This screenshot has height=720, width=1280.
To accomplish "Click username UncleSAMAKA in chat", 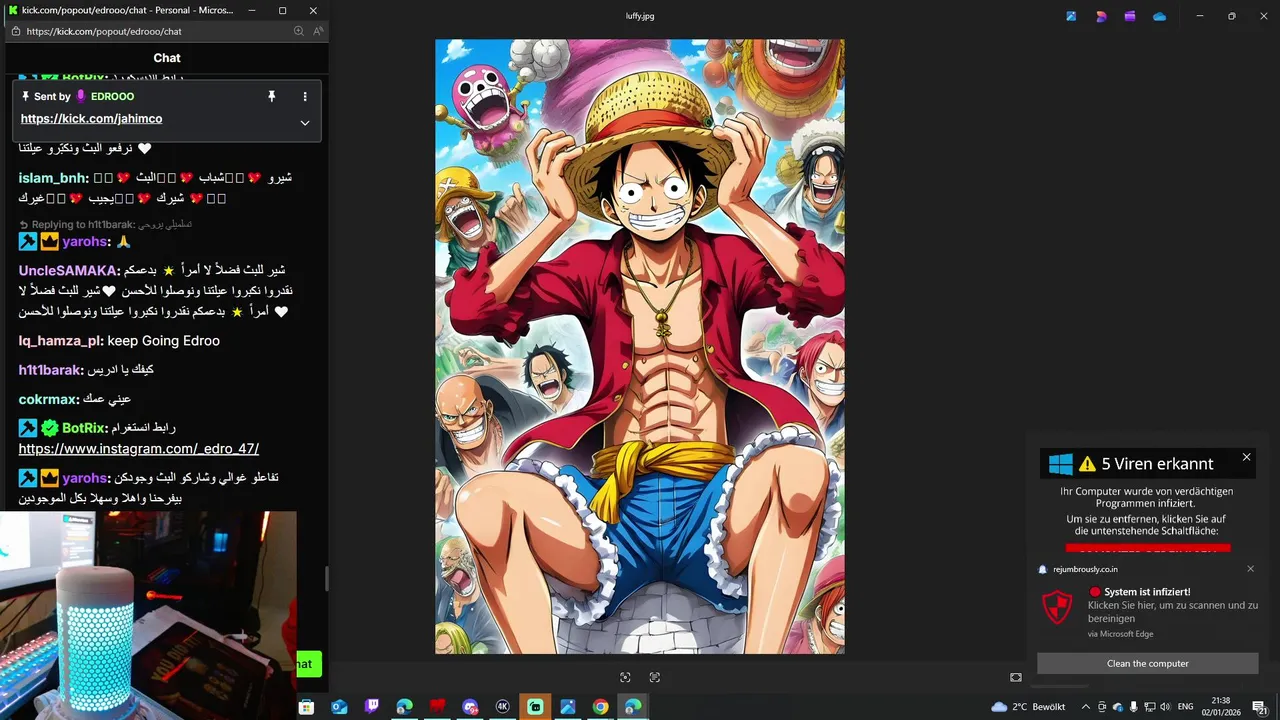I will [67, 271].
